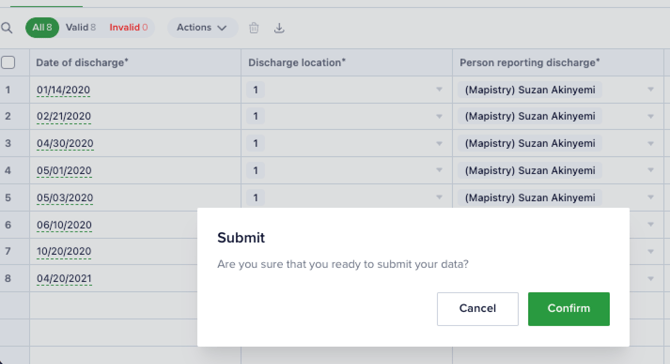Image resolution: width=670 pixels, height=364 pixels.
Task: Click the Discharge location column header
Action: coord(347,62)
